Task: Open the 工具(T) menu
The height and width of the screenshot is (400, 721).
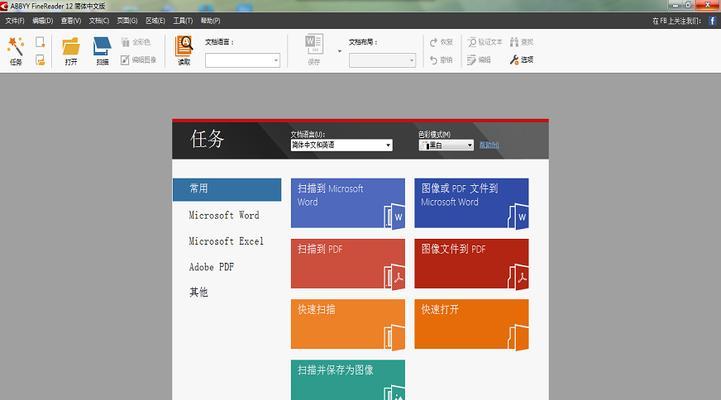Action: point(183,21)
